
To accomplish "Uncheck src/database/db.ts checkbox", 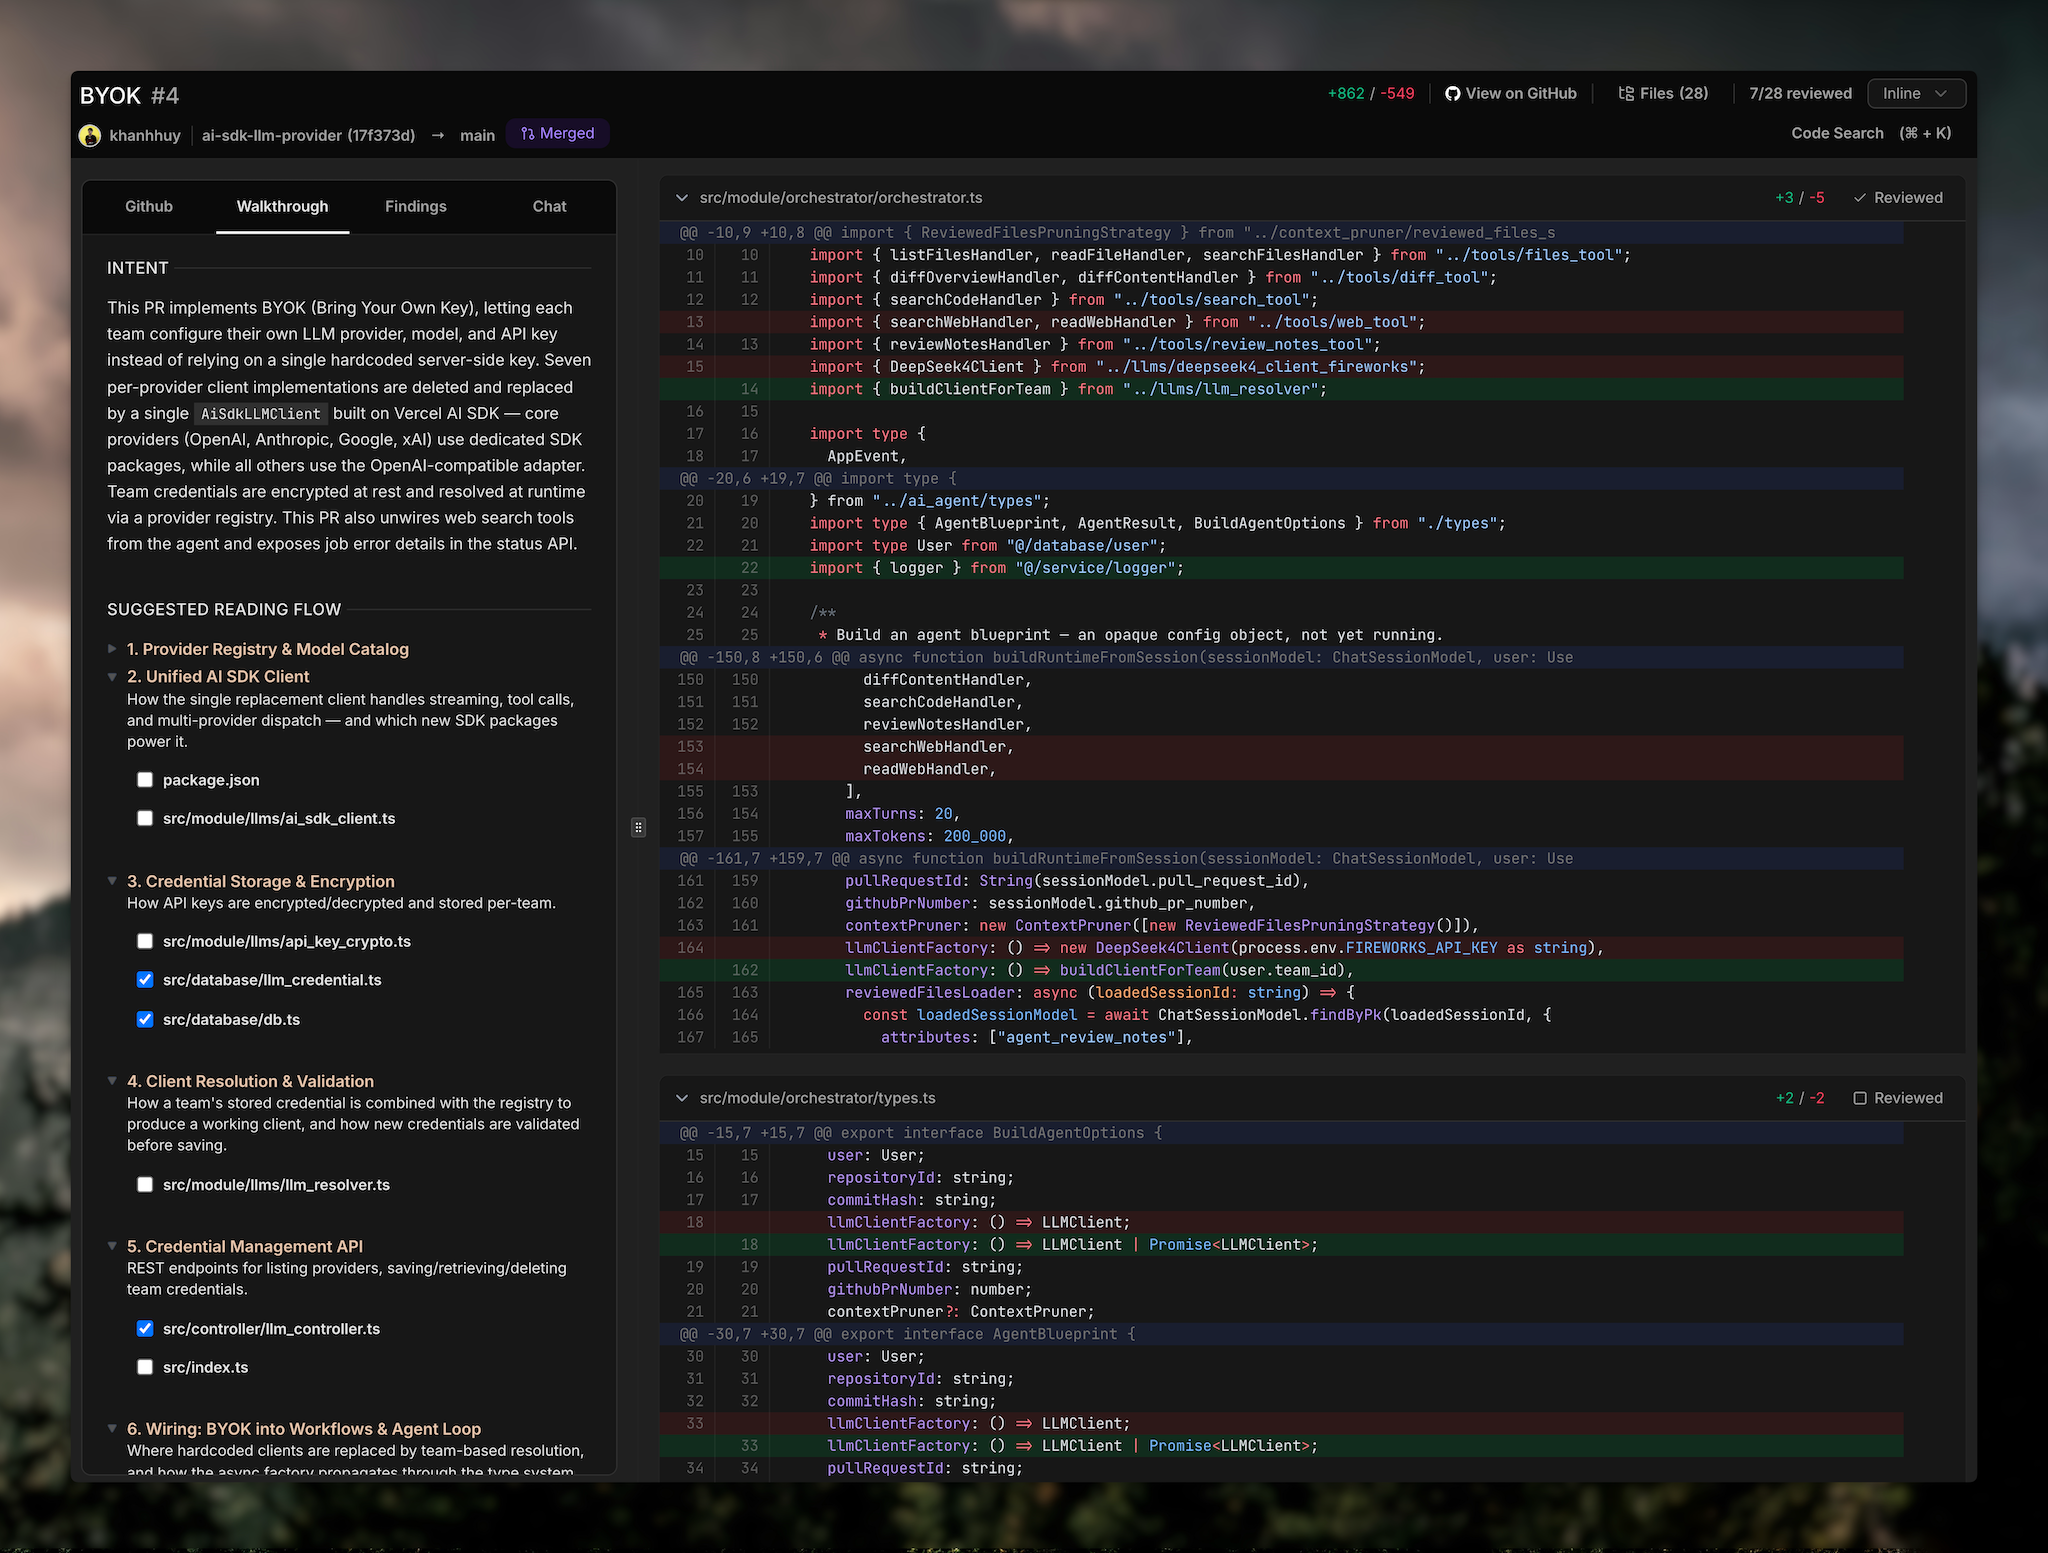I will click(145, 1019).
